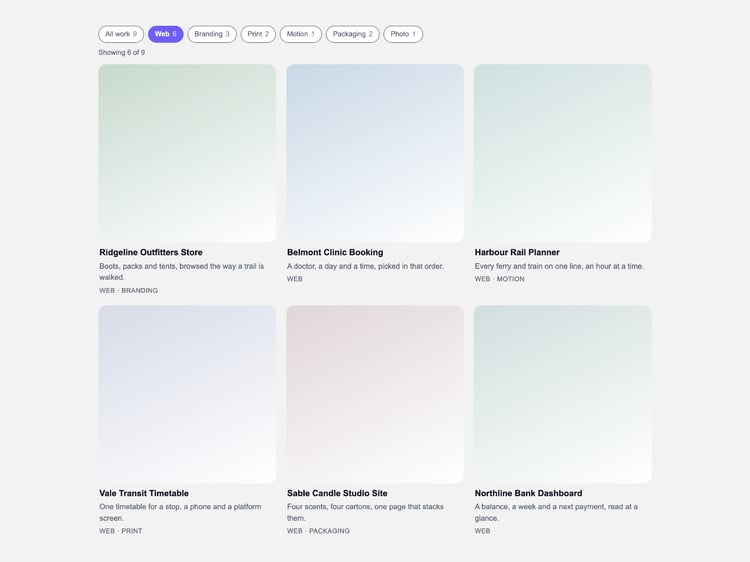This screenshot has height=562, width=750.
Task: Click the Ridgeline Outfitters Store title
Action: 151,252
